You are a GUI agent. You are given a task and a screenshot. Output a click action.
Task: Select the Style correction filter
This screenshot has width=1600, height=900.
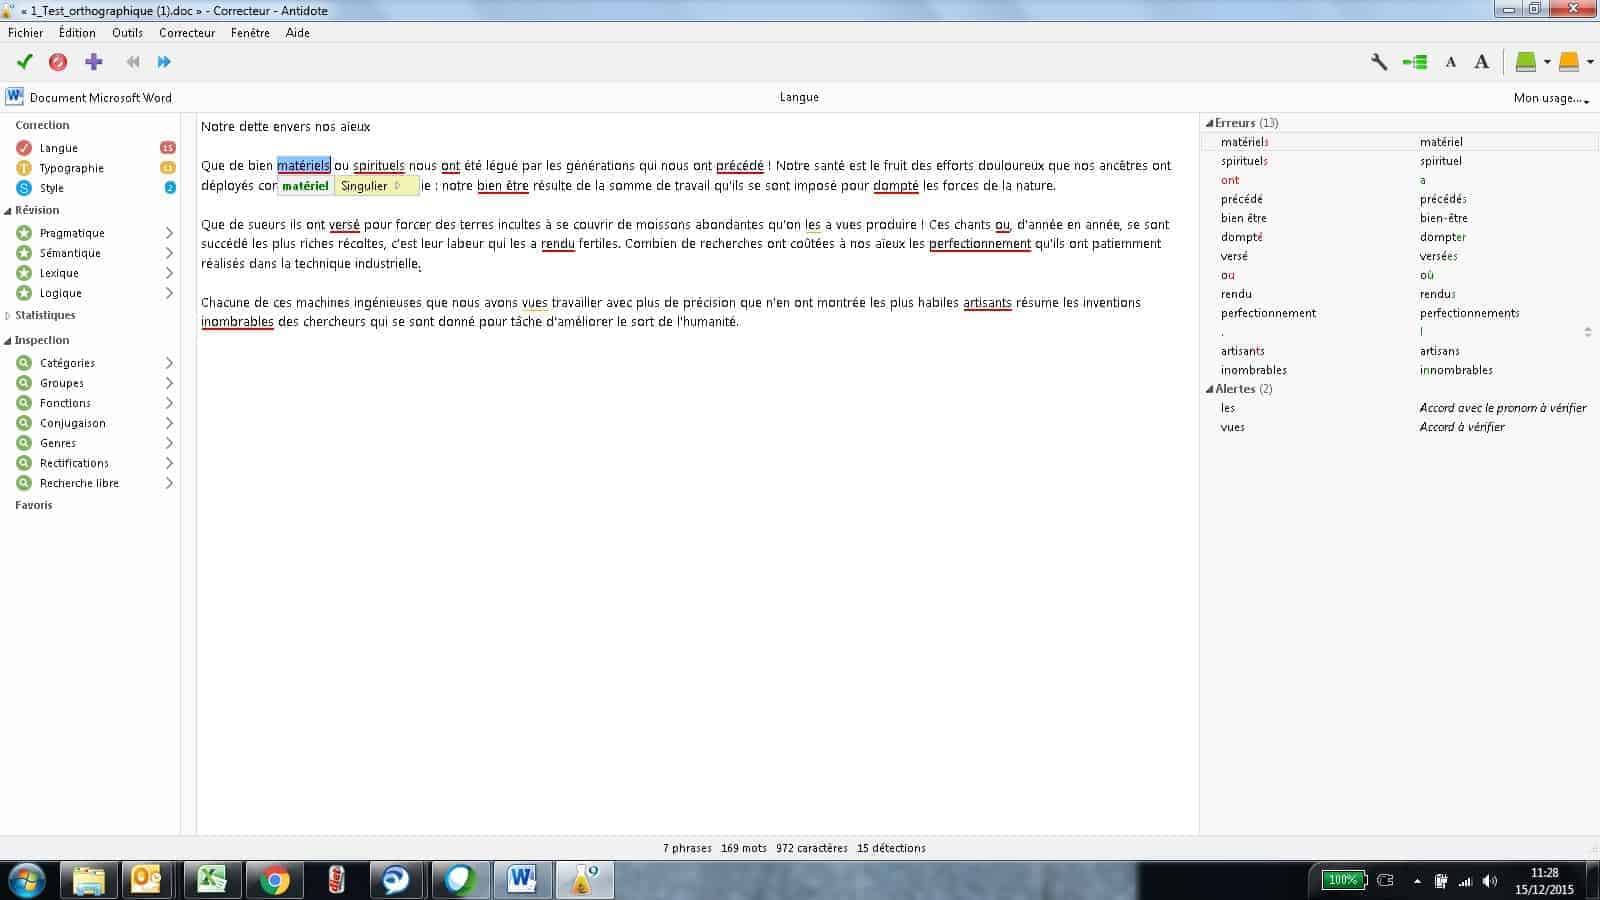51,188
